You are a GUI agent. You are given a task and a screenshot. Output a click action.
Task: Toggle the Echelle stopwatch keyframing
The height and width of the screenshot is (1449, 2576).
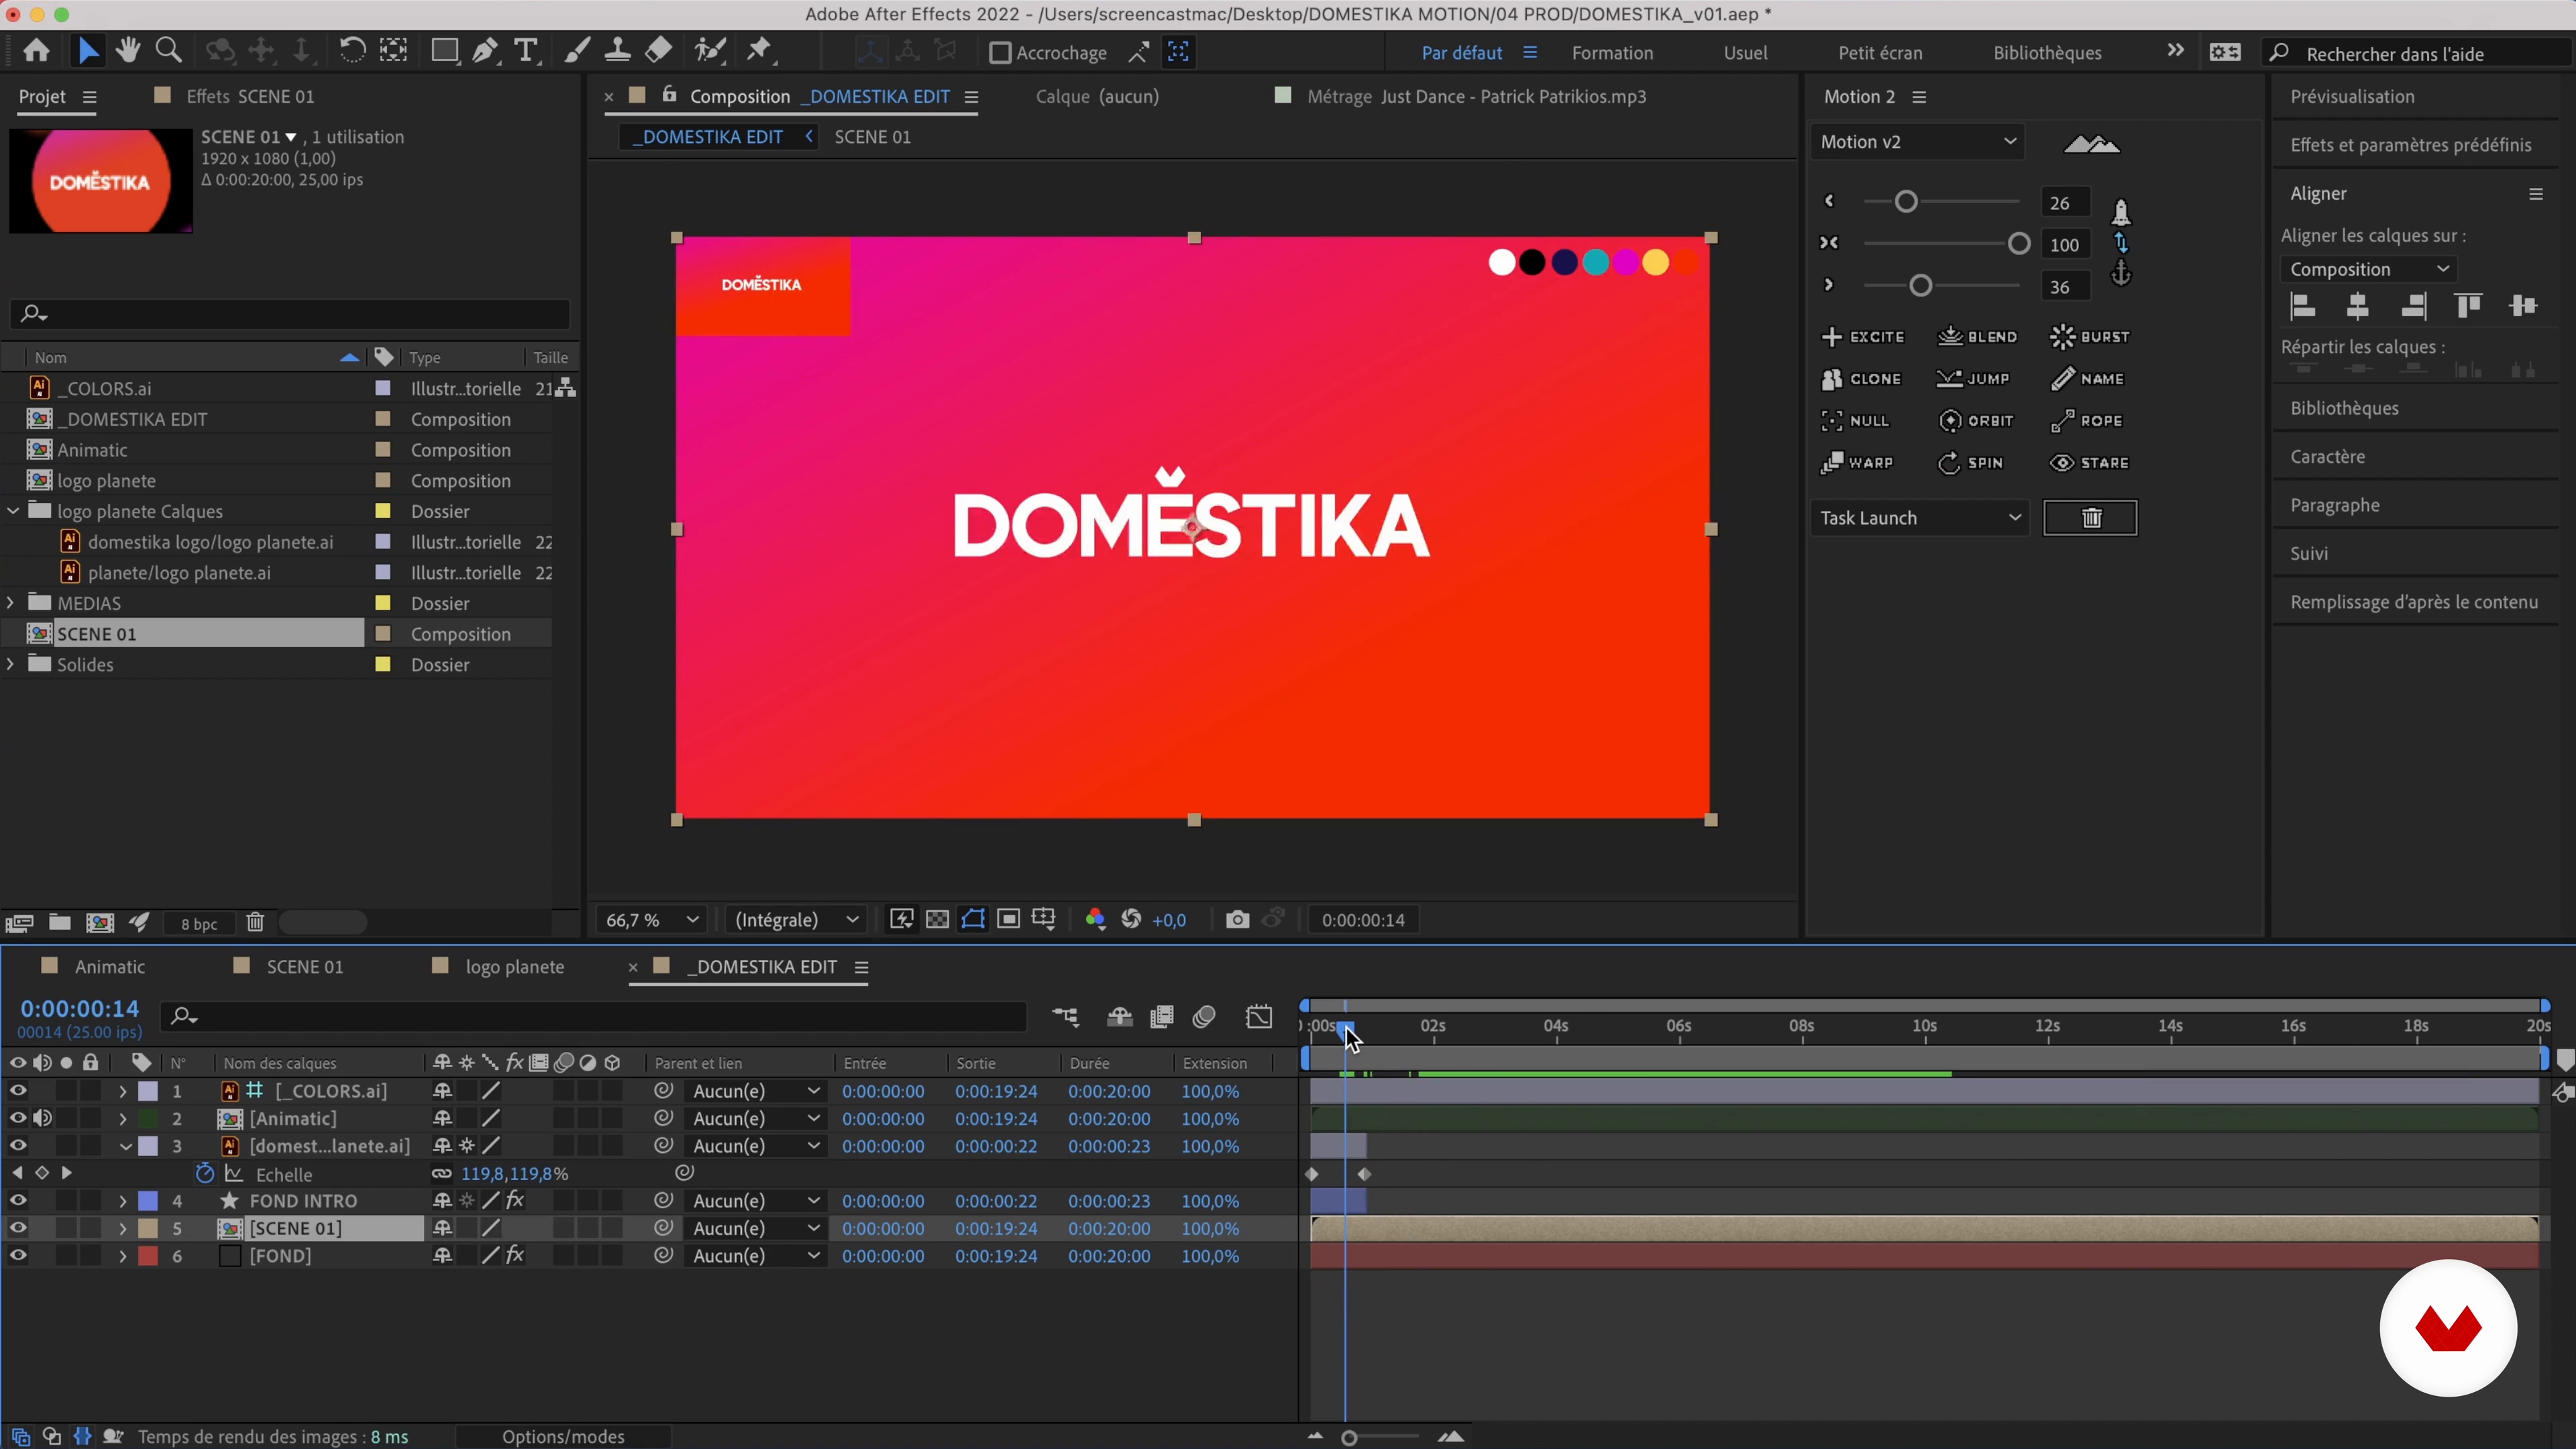pyautogui.click(x=204, y=1174)
